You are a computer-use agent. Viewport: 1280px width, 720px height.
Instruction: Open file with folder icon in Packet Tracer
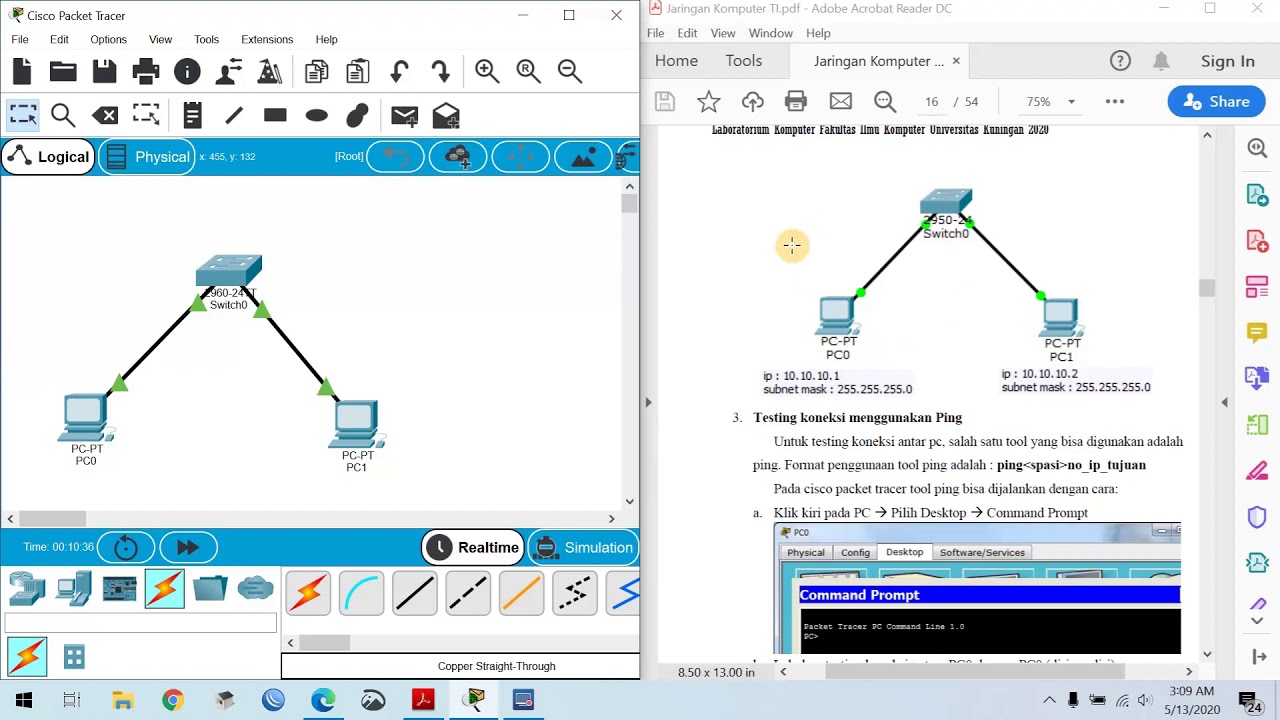(63, 71)
